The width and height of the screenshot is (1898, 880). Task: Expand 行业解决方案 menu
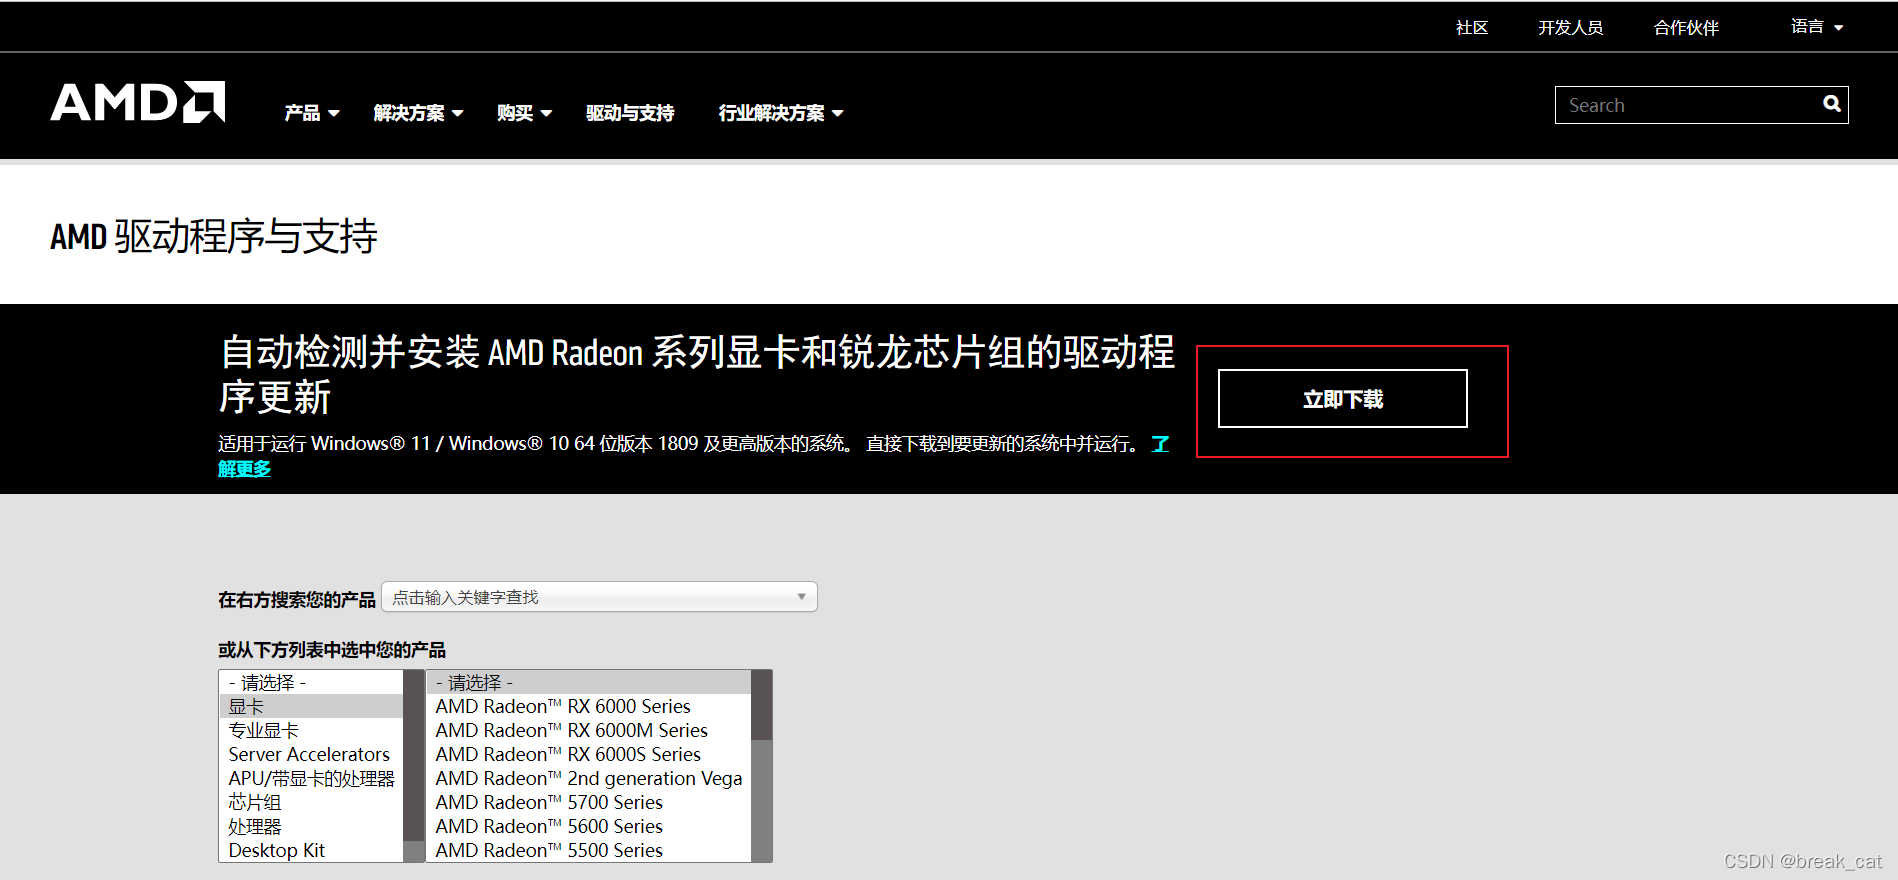pyautogui.click(x=781, y=113)
